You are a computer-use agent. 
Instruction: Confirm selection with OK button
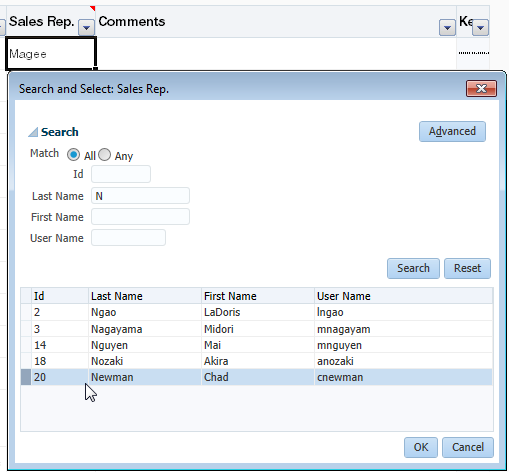point(421,447)
